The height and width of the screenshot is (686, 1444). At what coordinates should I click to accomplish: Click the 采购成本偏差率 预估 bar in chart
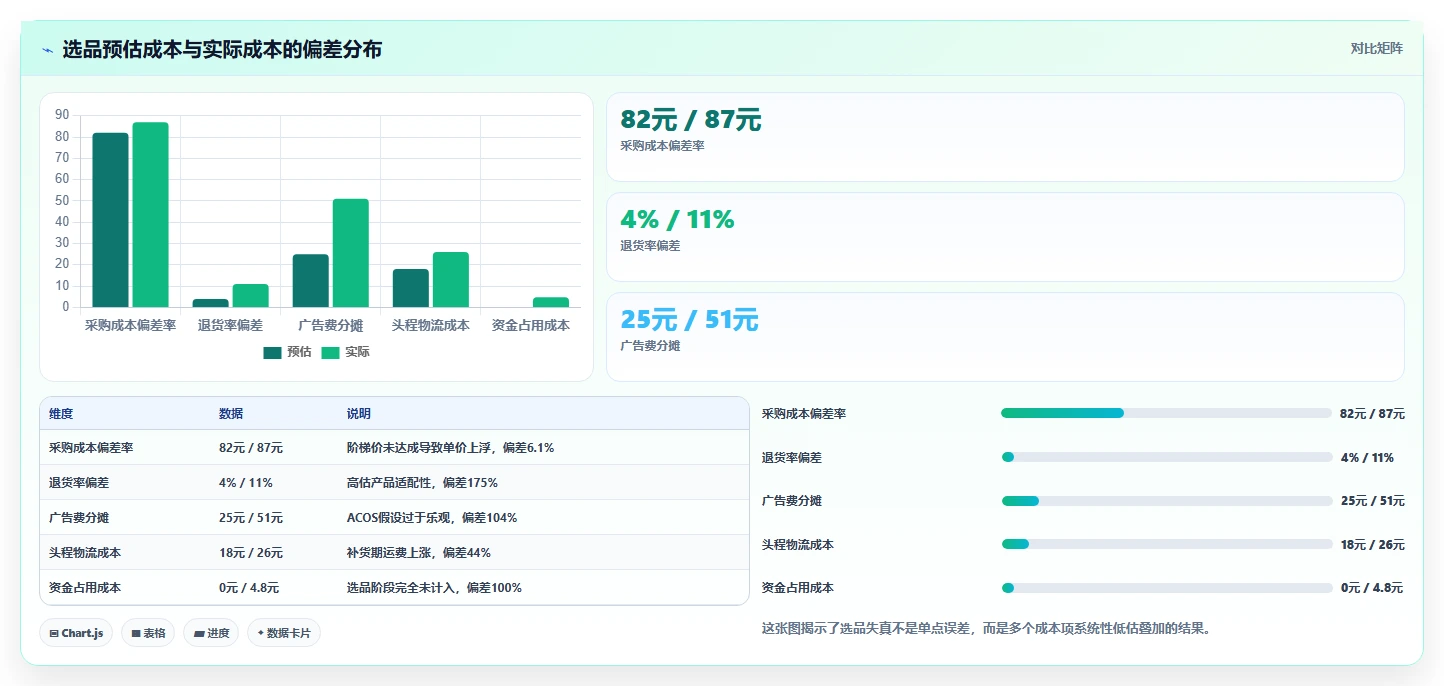(x=111, y=220)
